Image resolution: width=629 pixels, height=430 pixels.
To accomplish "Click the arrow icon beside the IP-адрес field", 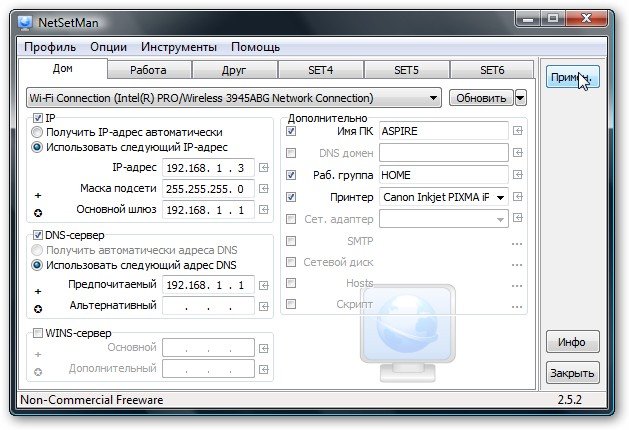I will pos(264,167).
